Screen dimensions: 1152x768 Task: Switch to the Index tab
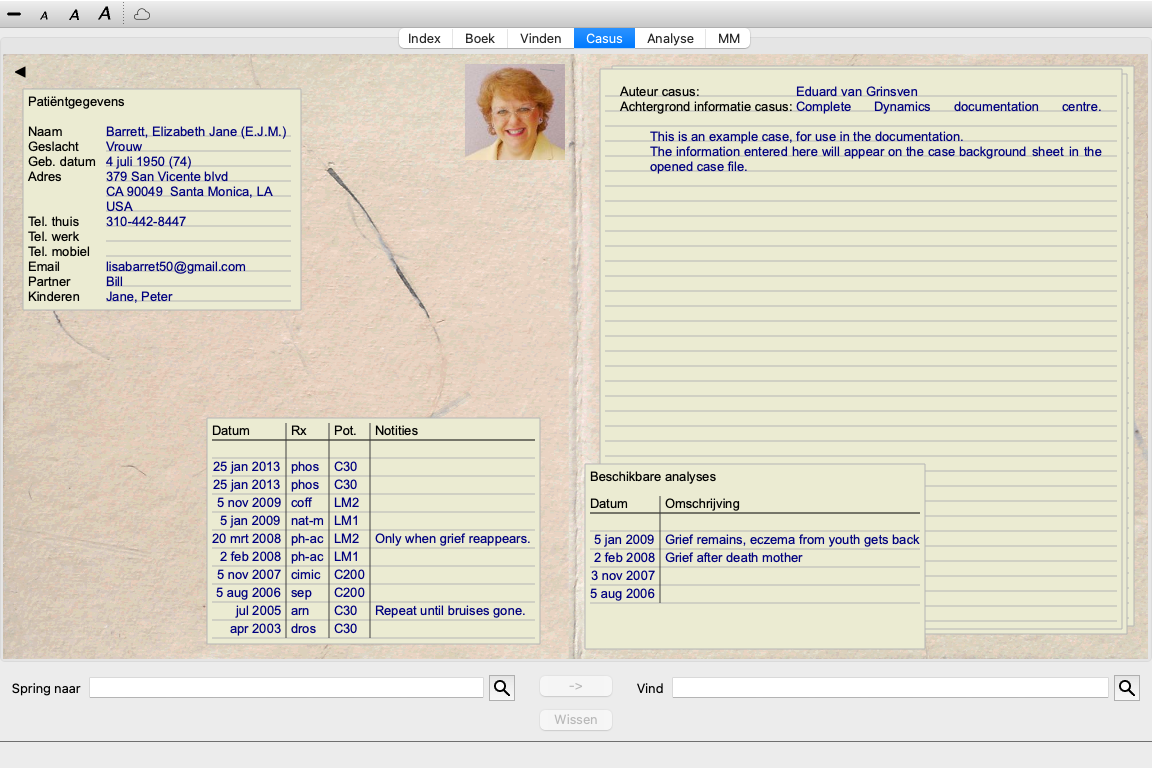[424, 38]
